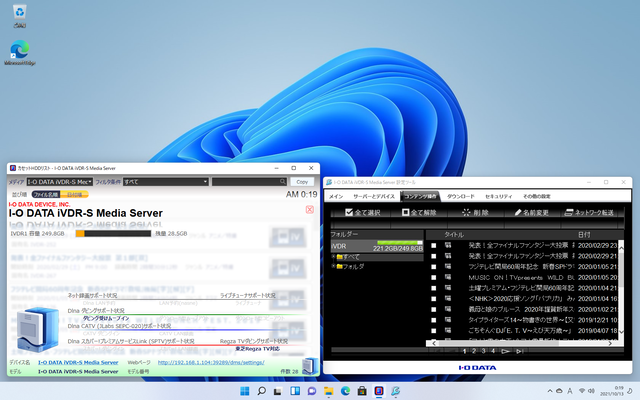
Task: Switch to the その他の設定 tab
Action: (537, 196)
